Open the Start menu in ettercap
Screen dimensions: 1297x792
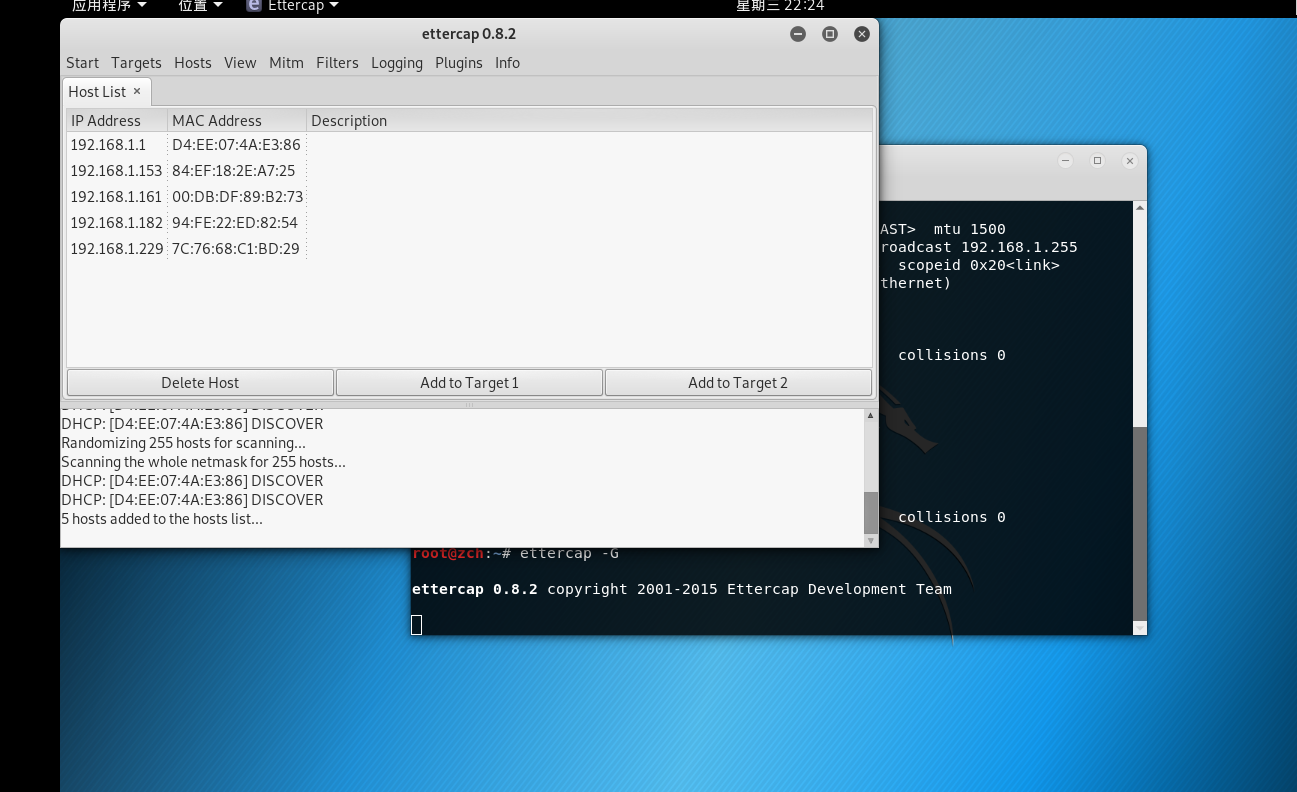point(82,62)
